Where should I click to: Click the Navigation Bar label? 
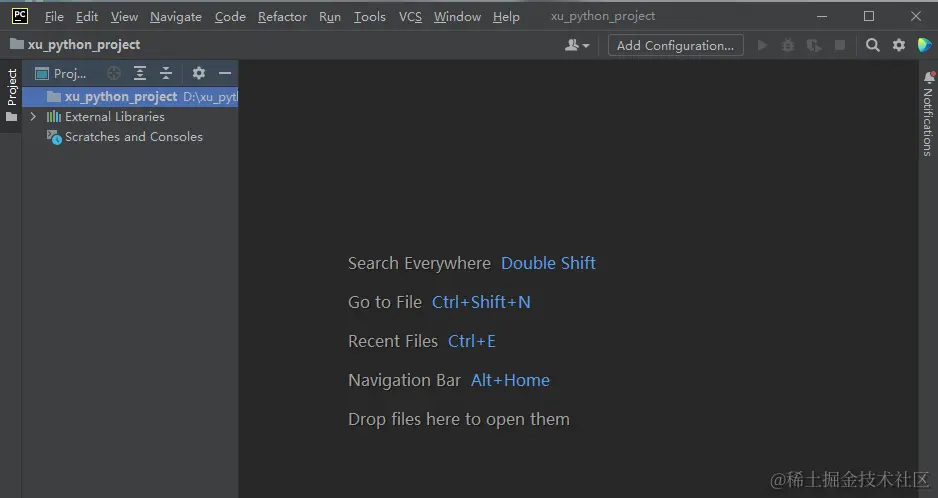point(404,380)
